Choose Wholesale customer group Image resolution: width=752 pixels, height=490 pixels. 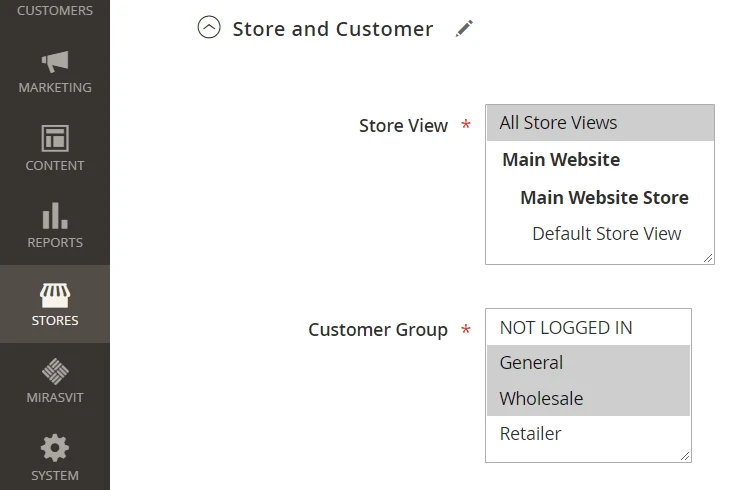[542, 398]
